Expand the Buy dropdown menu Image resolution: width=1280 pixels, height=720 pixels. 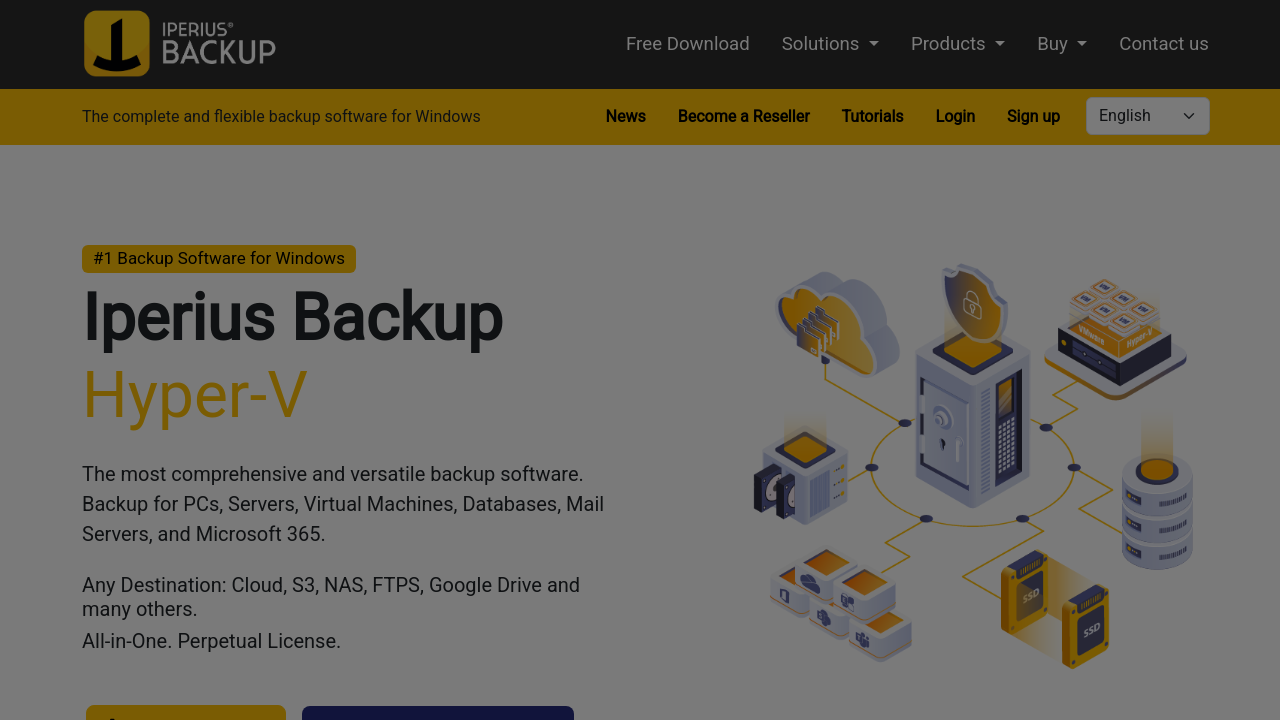coord(1061,44)
